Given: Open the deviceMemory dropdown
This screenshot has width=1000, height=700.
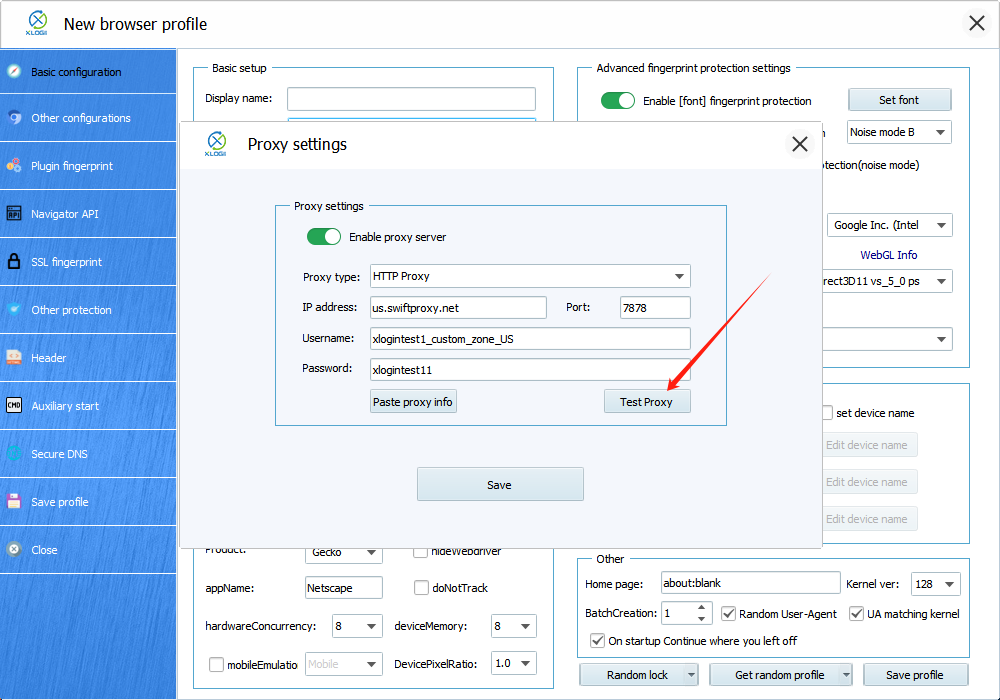Looking at the screenshot, I should tap(514, 626).
